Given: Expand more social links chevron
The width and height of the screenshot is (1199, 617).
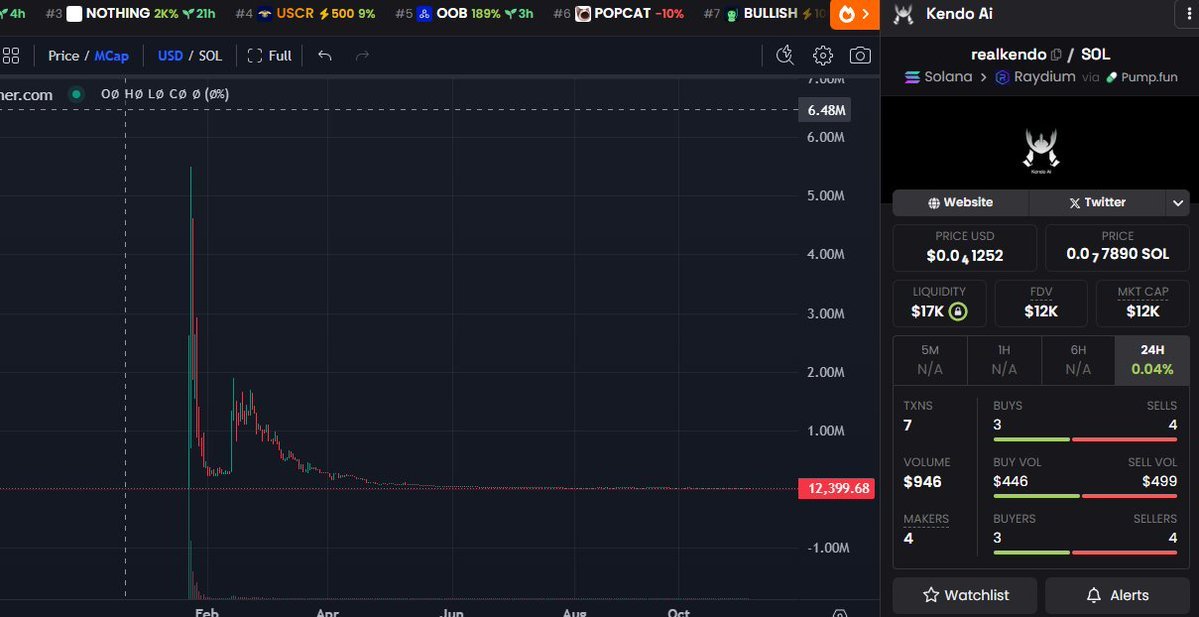Looking at the screenshot, I should (x=1178, y=203).
